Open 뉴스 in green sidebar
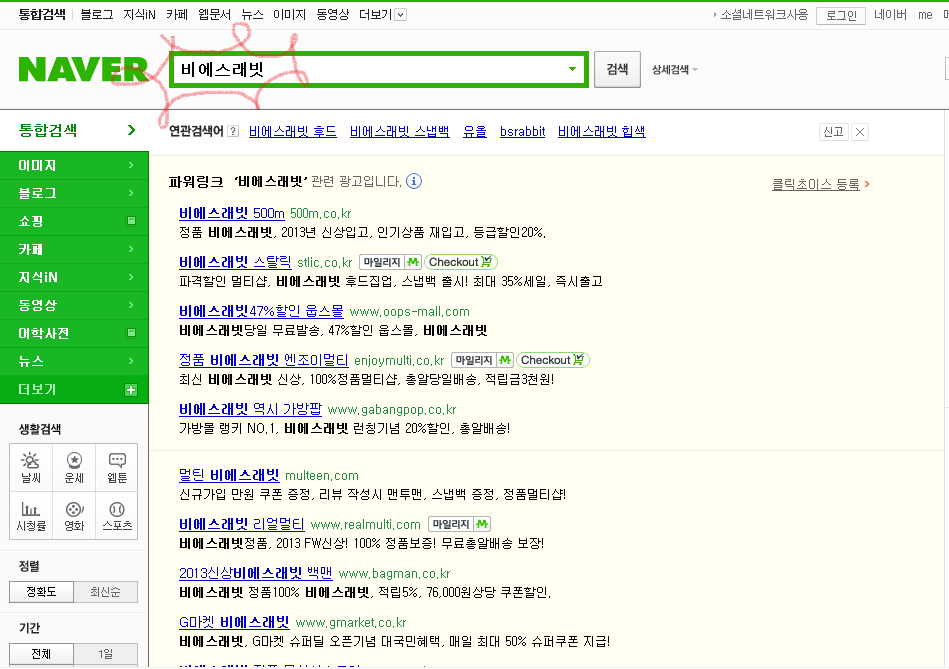Image resolution: width=949 pixels, height=669 pixels. [x=74, y=361]
